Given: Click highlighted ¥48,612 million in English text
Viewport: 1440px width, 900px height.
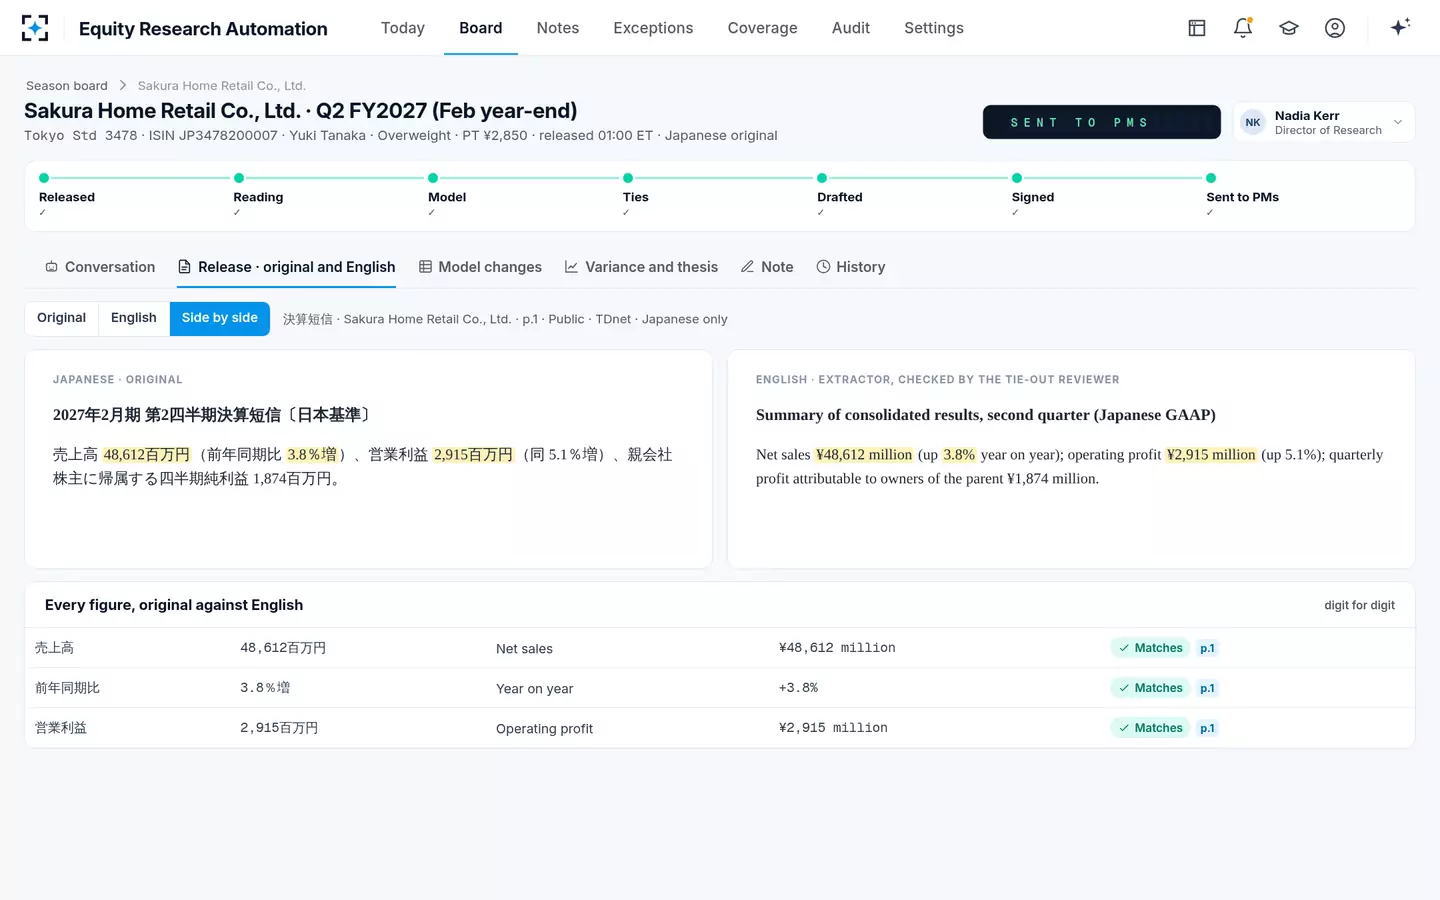Looking at the screenshot, I should pos(864,455).
